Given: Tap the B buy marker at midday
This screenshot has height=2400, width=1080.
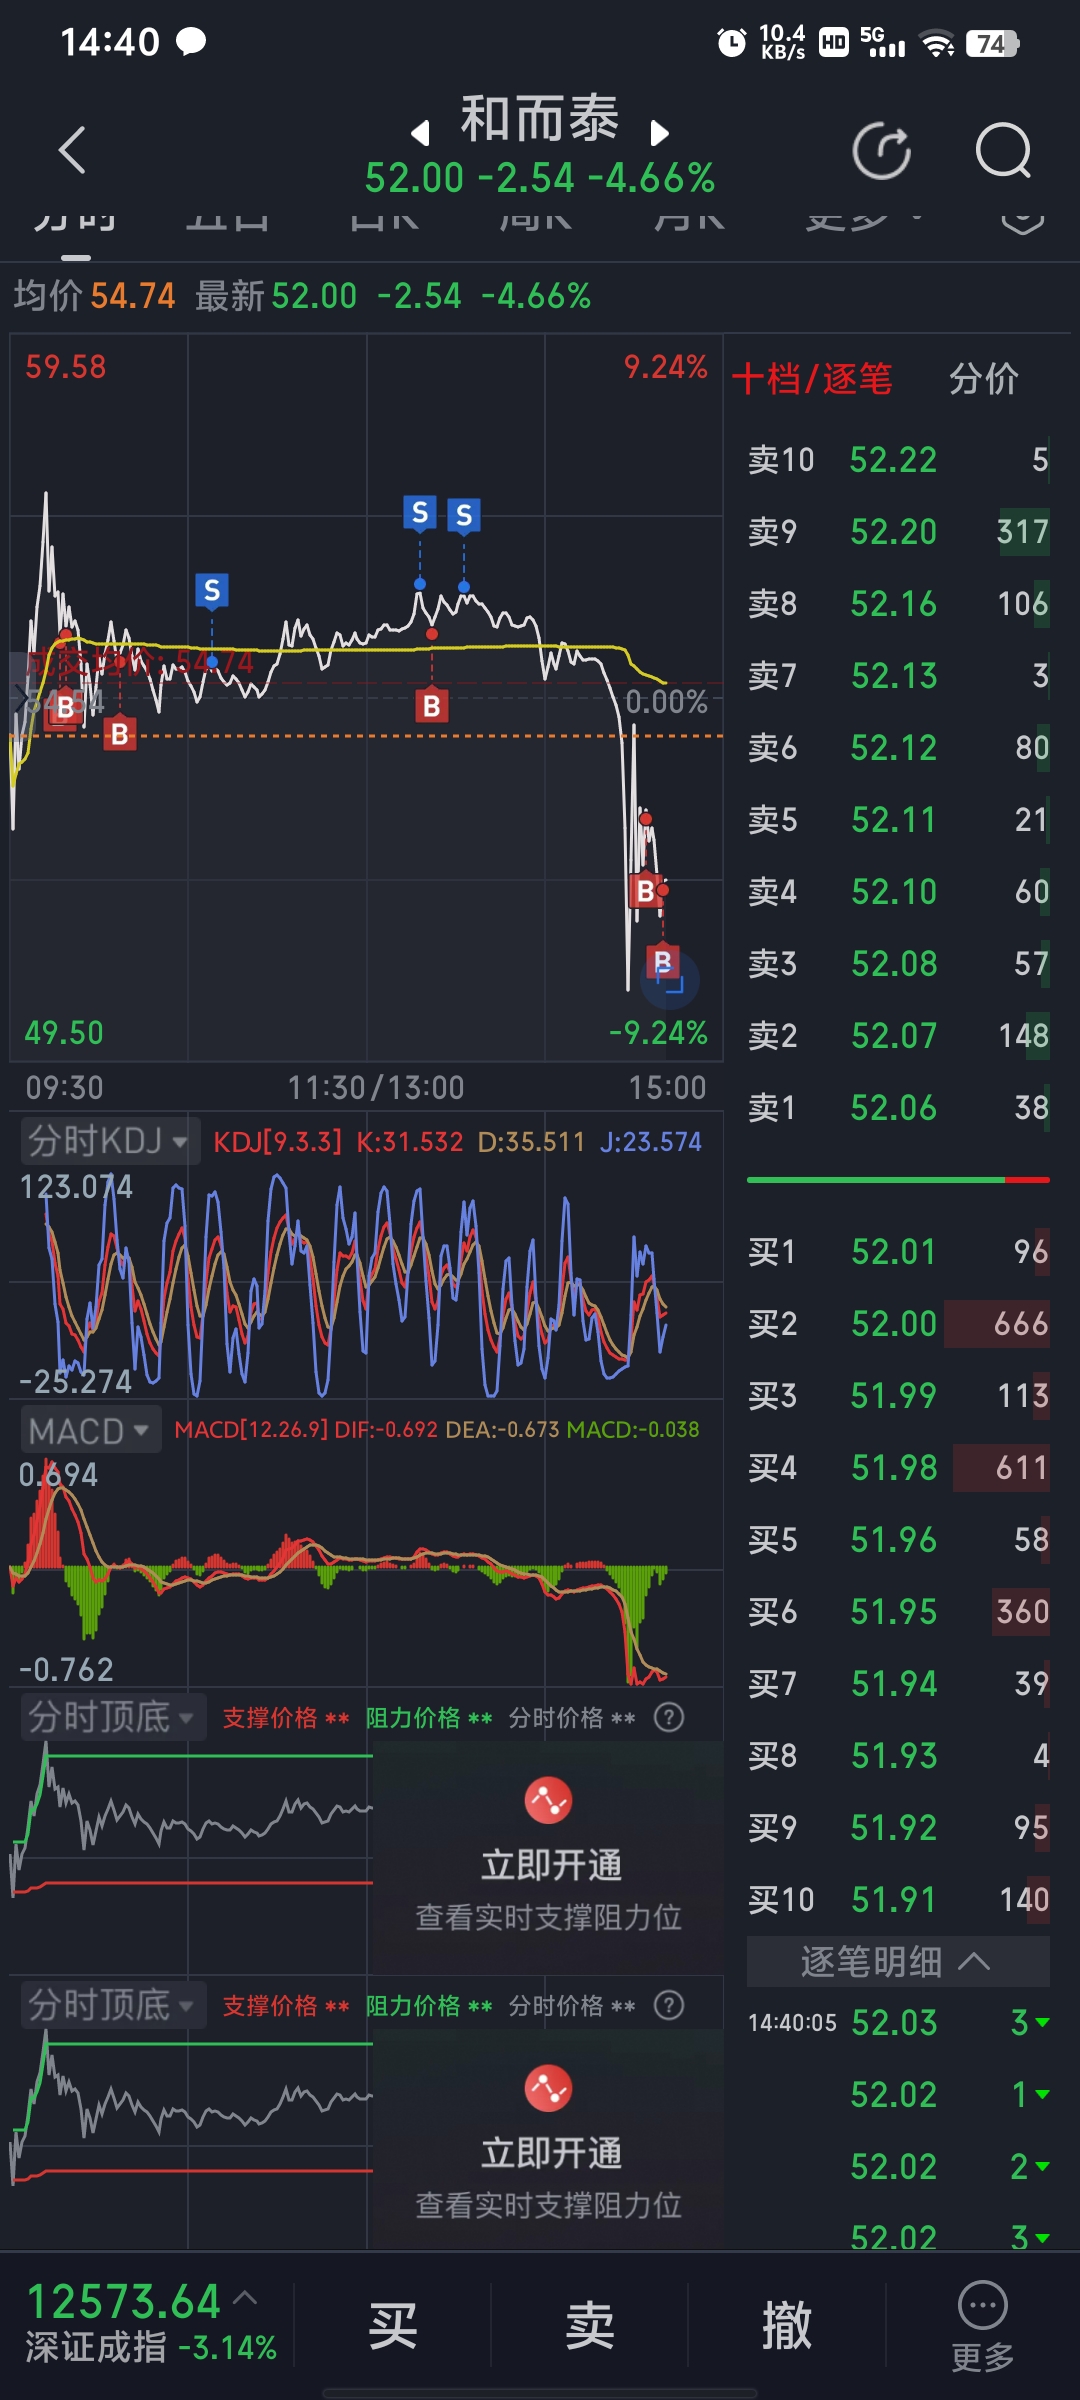Looking at the screenshot, I should coord(432,706).
